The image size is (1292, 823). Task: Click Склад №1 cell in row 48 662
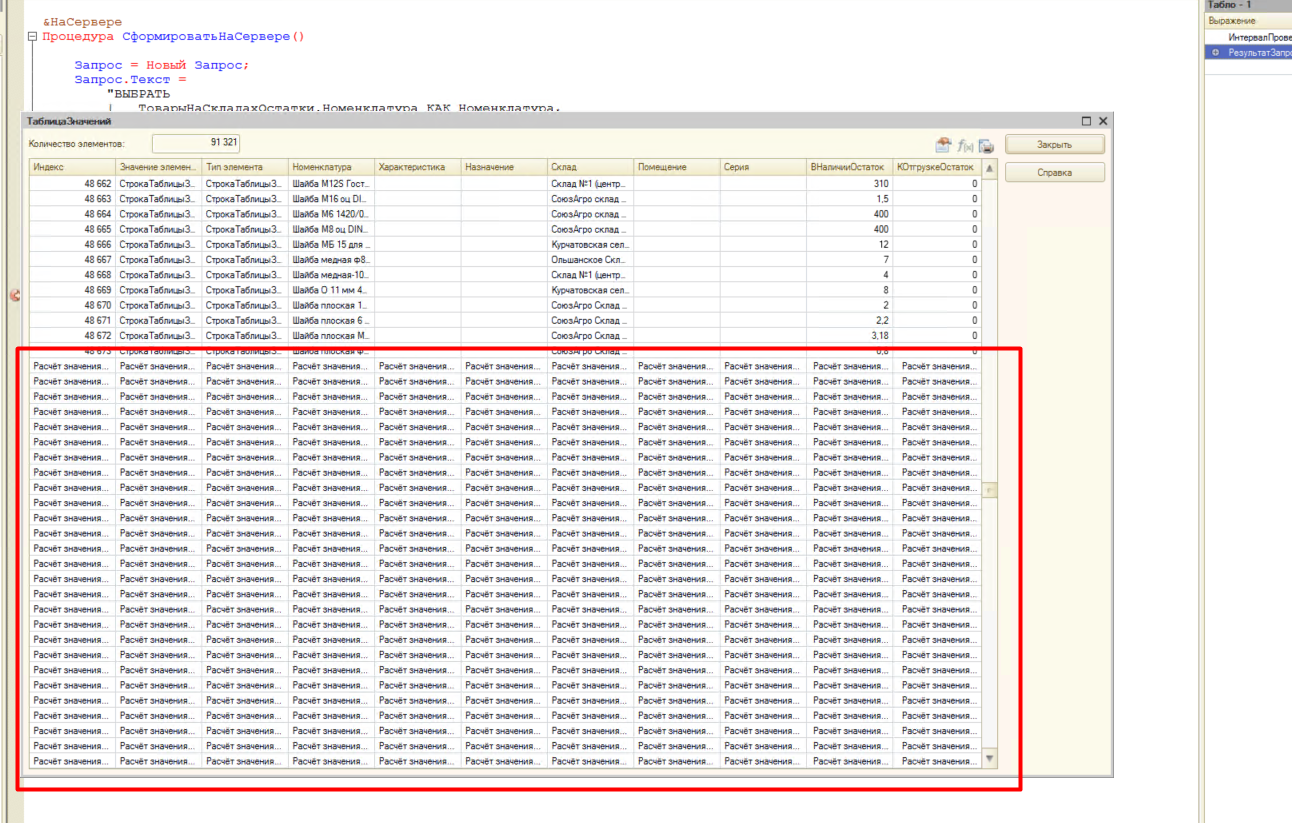[x=591, y=184]
